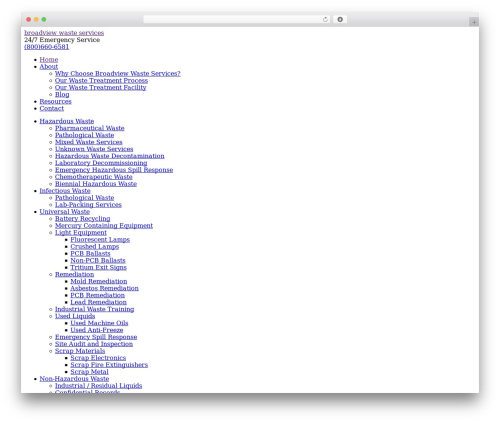Open the Hazardous Waste category link
Screen dimensions: 500x423
coord(67,121)
